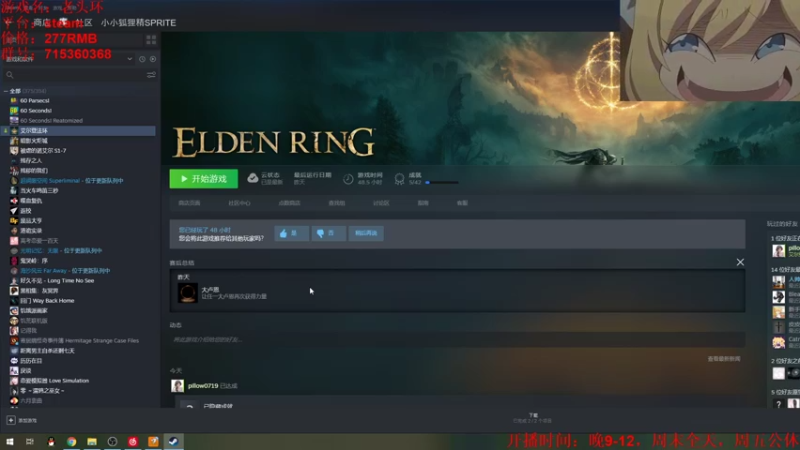Open pillow0719 avatar in activity feed
This screenshot has width=800, height=450.
(177, 386)
